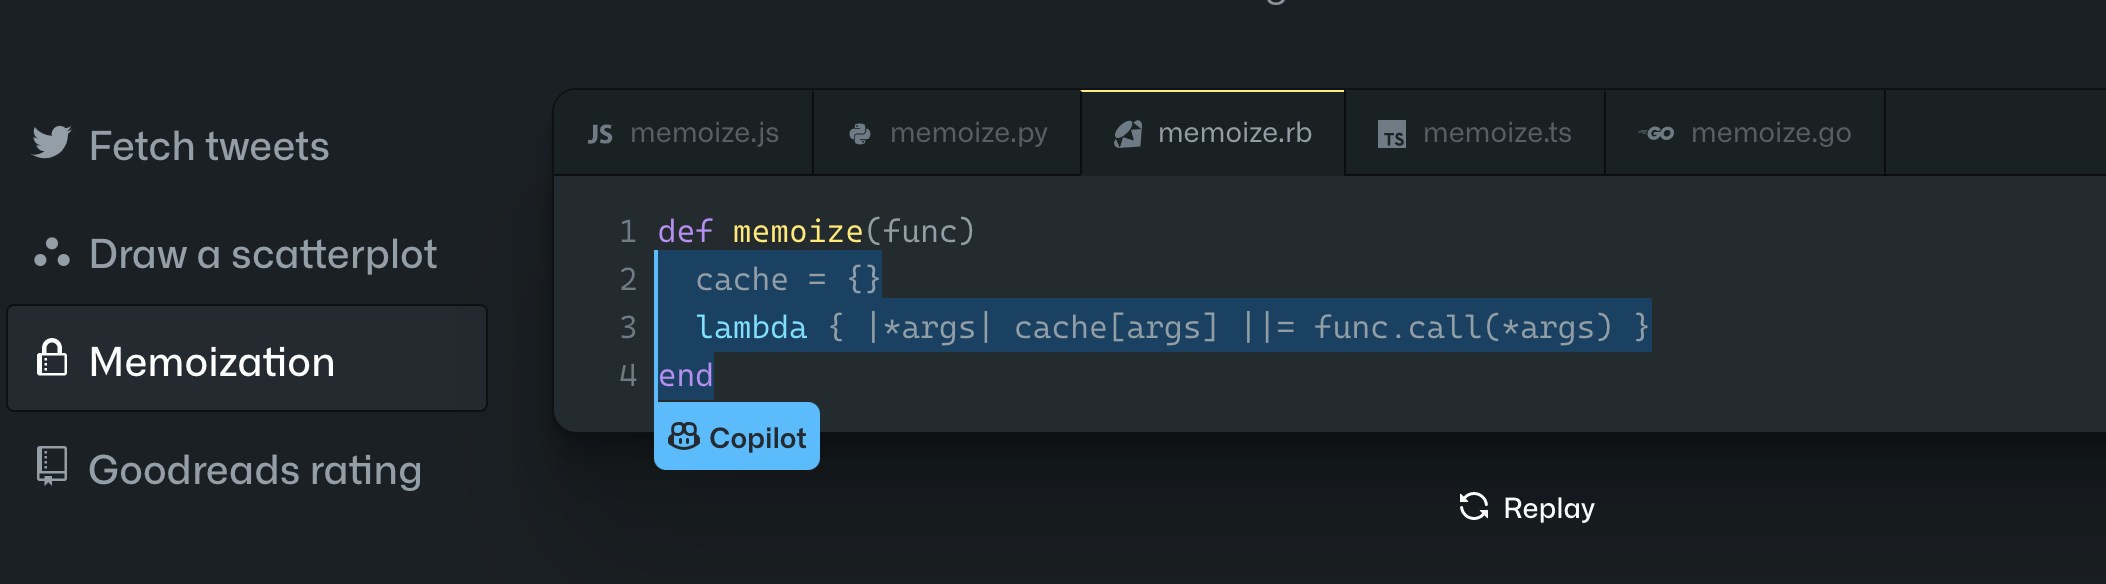This screenshot has width=2106, height=584.
Task: Choose the Draw a scatterplot example
Action: pos(235,254)
